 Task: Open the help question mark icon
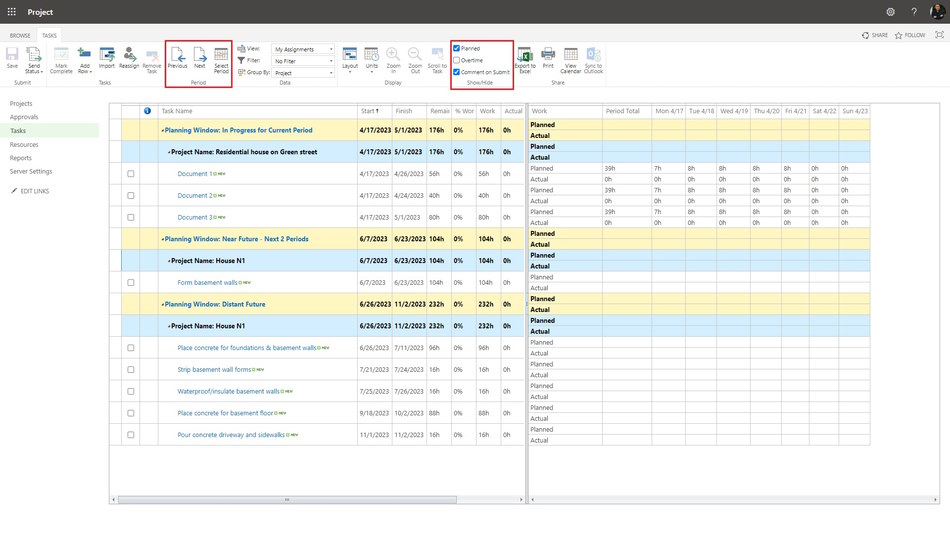pos(914,12)
